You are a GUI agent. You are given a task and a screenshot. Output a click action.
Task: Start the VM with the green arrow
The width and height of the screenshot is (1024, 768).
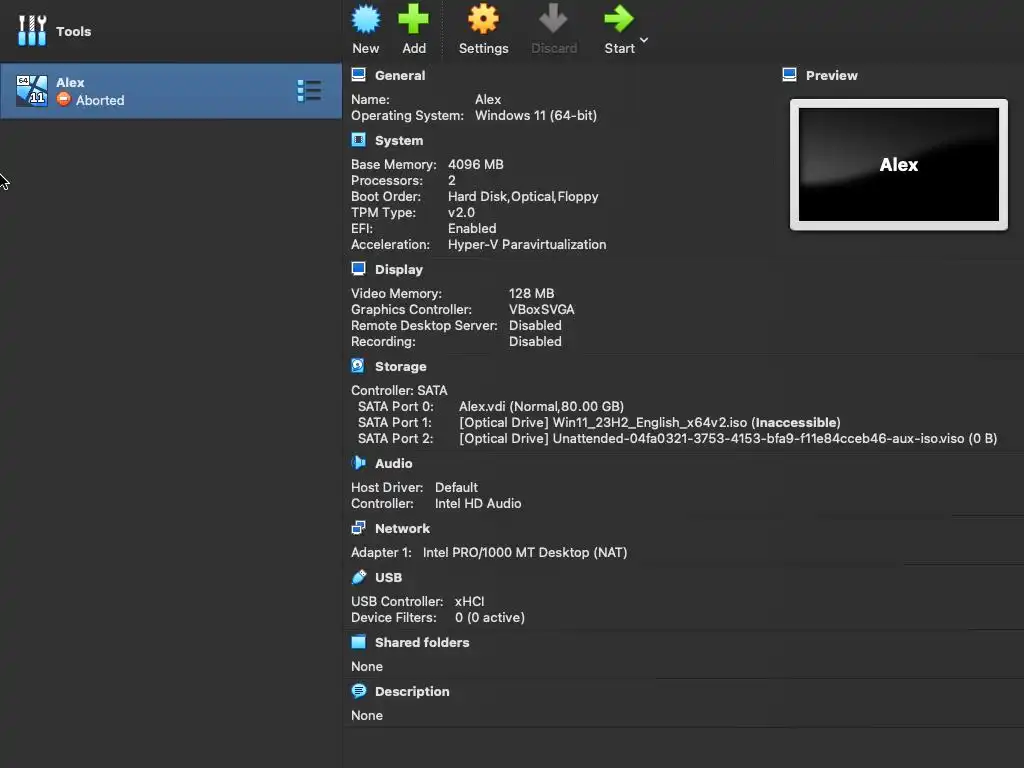pos(618,19)
